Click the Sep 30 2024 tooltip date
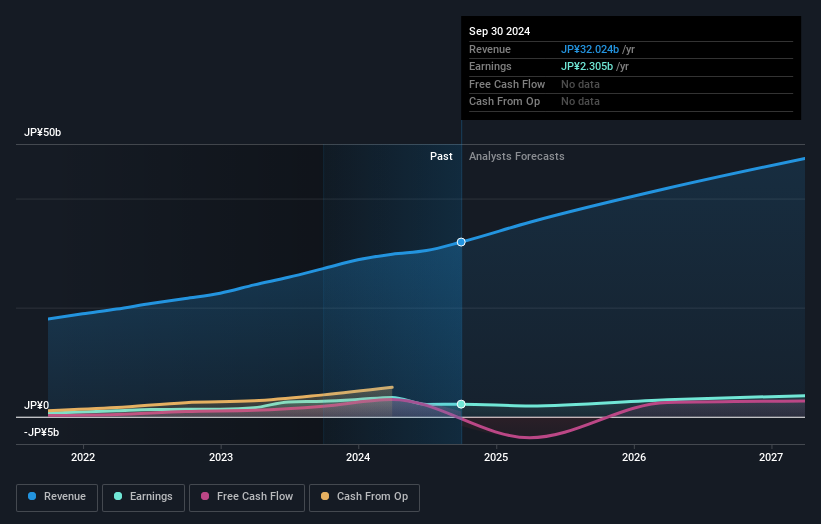The width and height of the screenshot is (821, 524). 500,31
